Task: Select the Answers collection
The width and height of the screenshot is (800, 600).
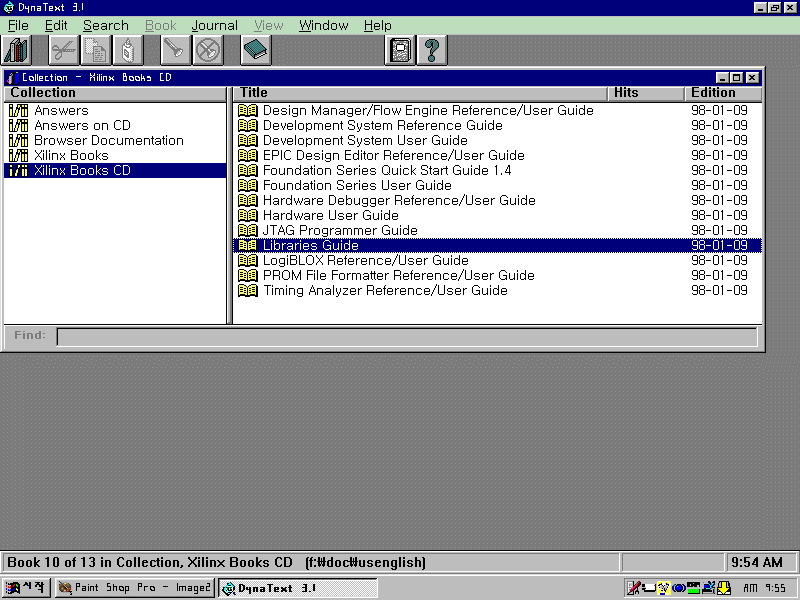Action: click(61, 110)
